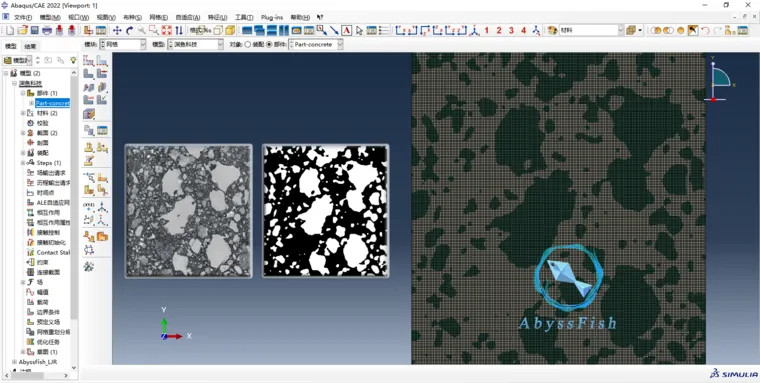
Task: Click the Auto-fit view icon
Action: point(166,30)
